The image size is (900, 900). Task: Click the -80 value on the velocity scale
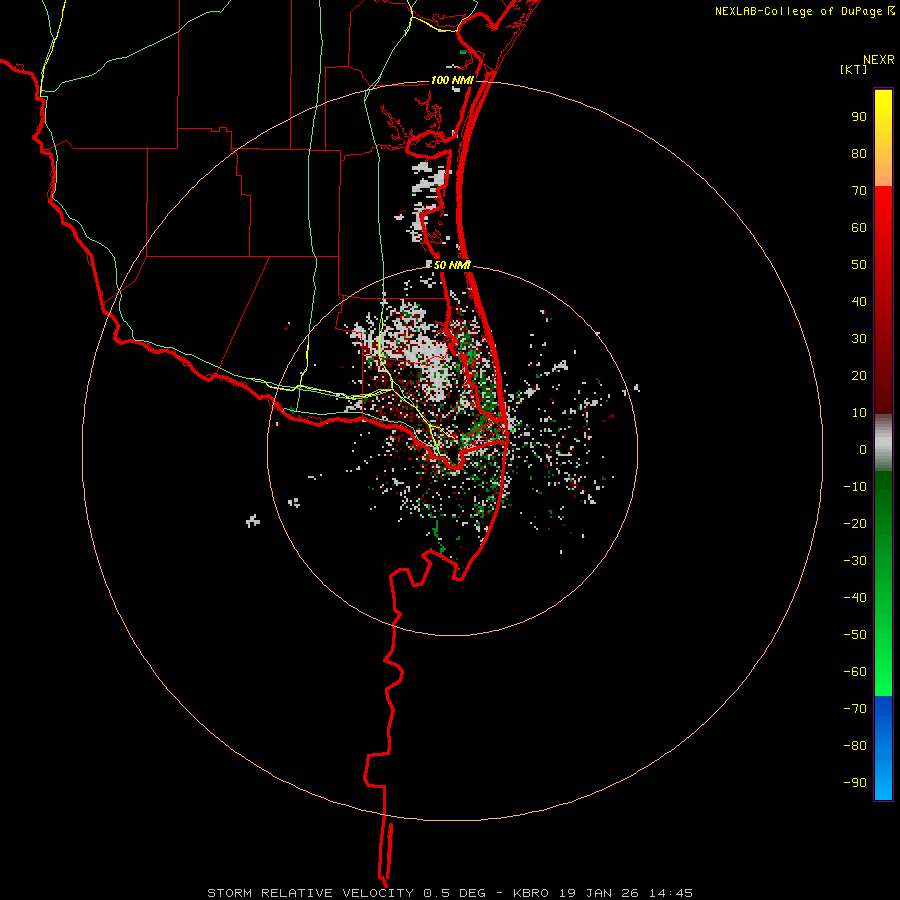pos(855,746)
